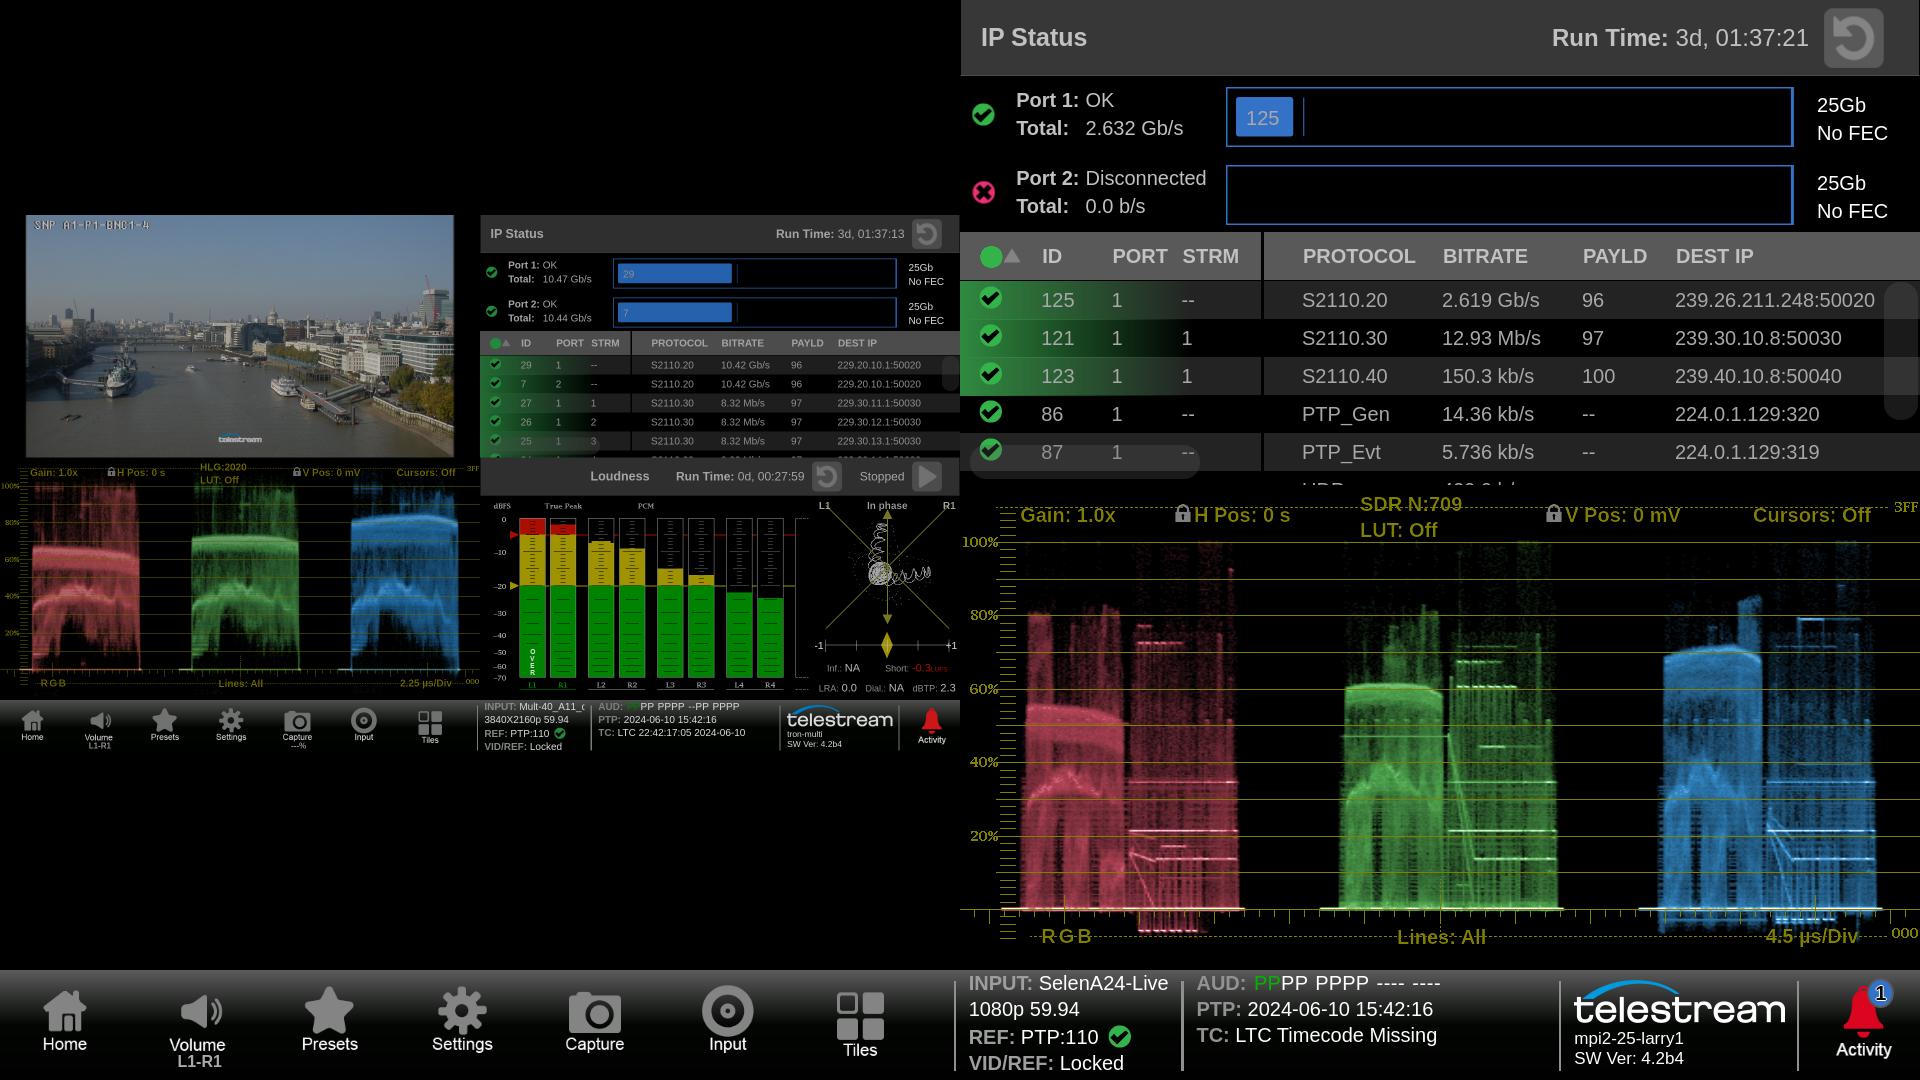The height and width of the screenshot is (1080, 1920).
Task: Select the blue 125 stream block in Port 1 bar
Action: (x=1264, y=117)
